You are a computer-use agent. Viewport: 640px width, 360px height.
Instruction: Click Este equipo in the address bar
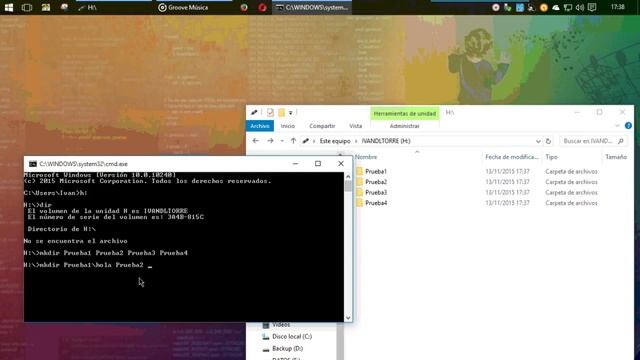pos(335,141)
